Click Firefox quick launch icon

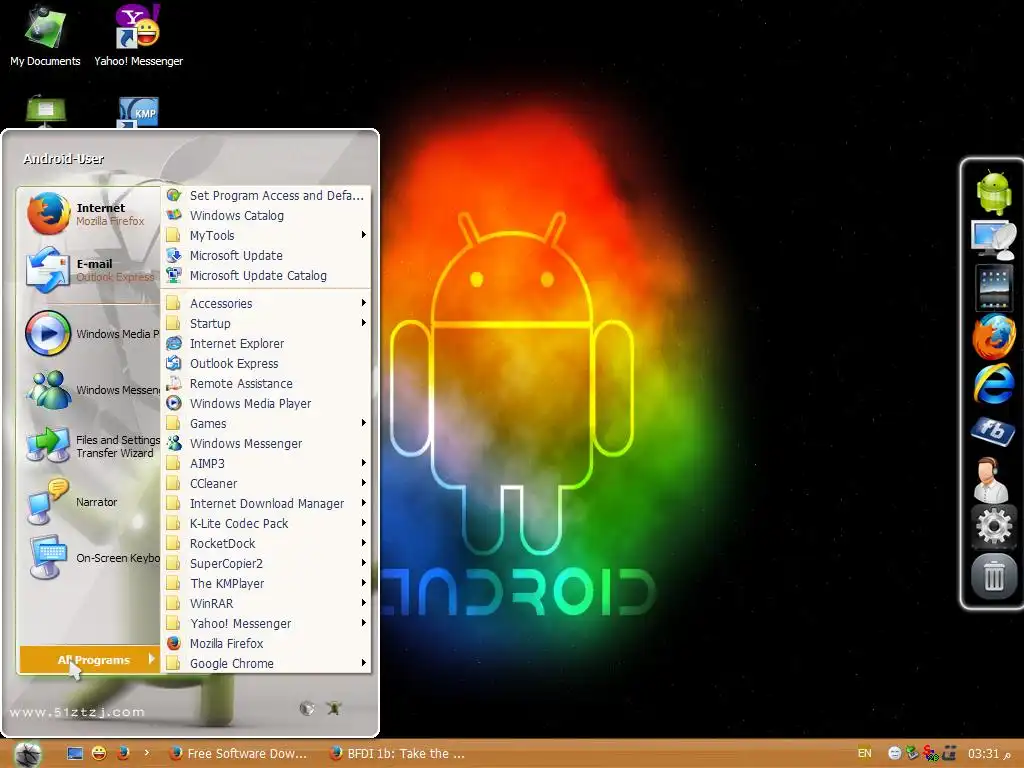click(123, 754)
